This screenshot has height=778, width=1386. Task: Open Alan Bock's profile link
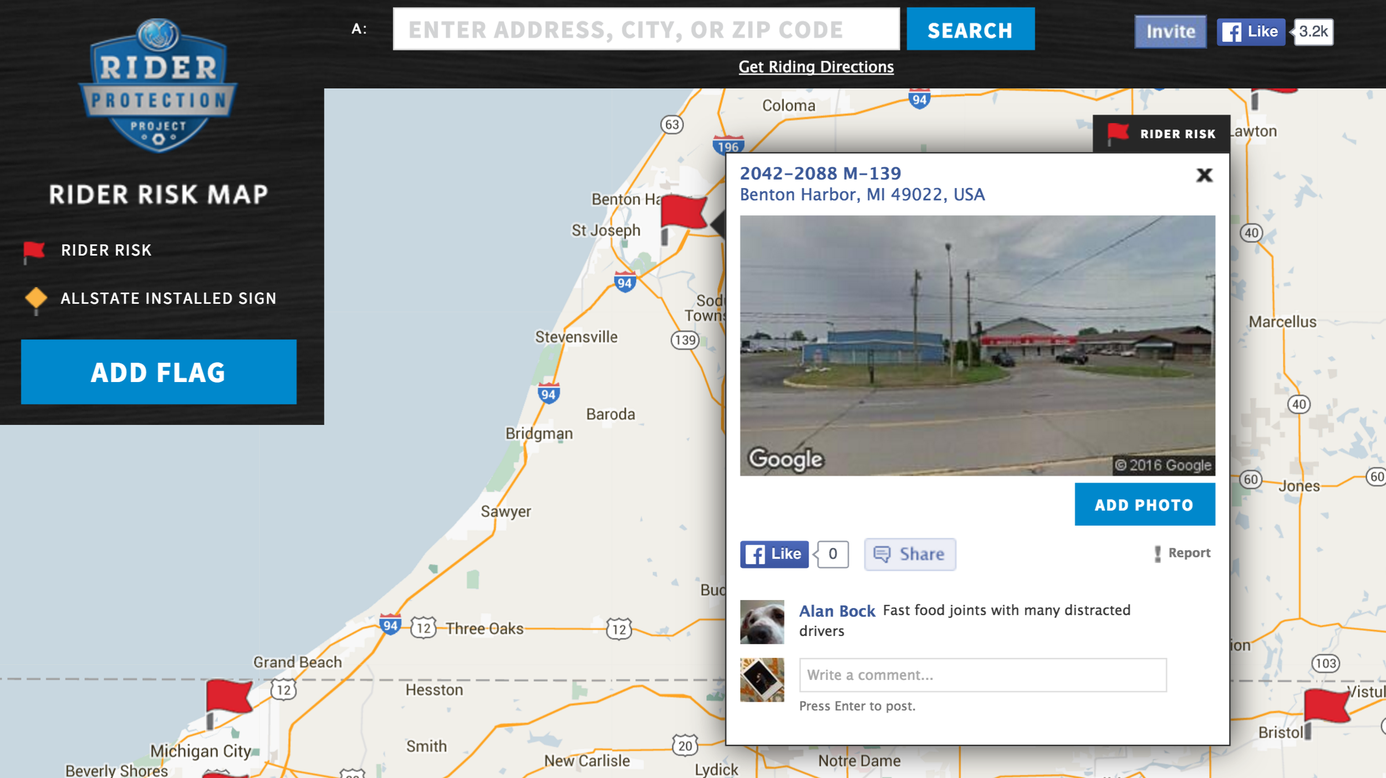pos(837,611)
